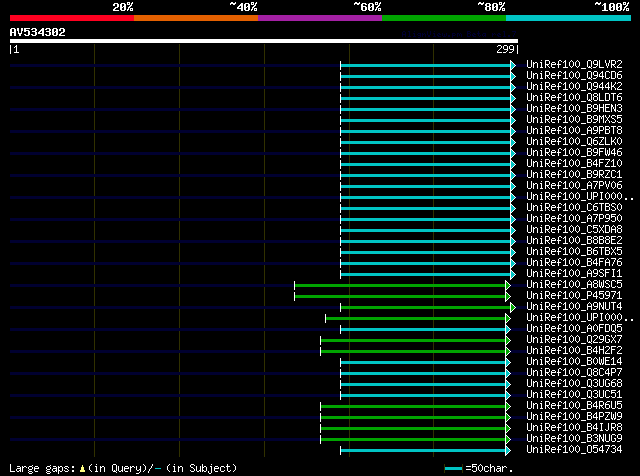640x476 pixels.
Task: Click the purple ~60% identity legend segment
Action: click(320, 18)
